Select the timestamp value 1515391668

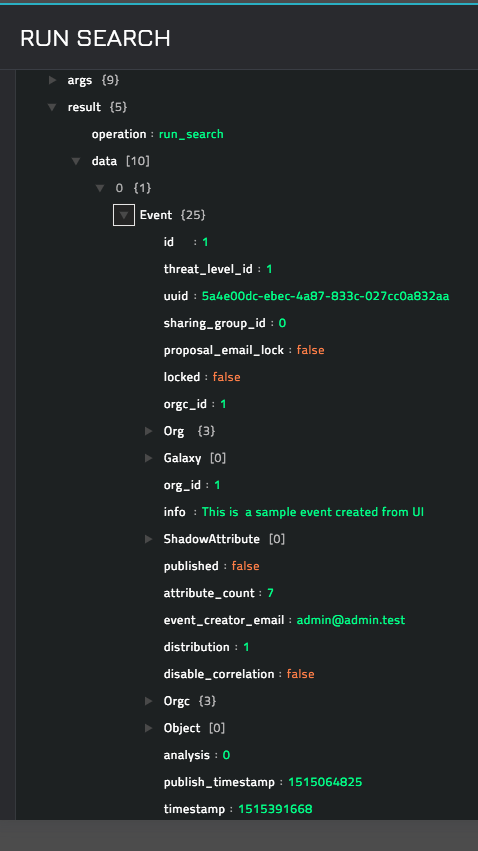coord(275,809)
